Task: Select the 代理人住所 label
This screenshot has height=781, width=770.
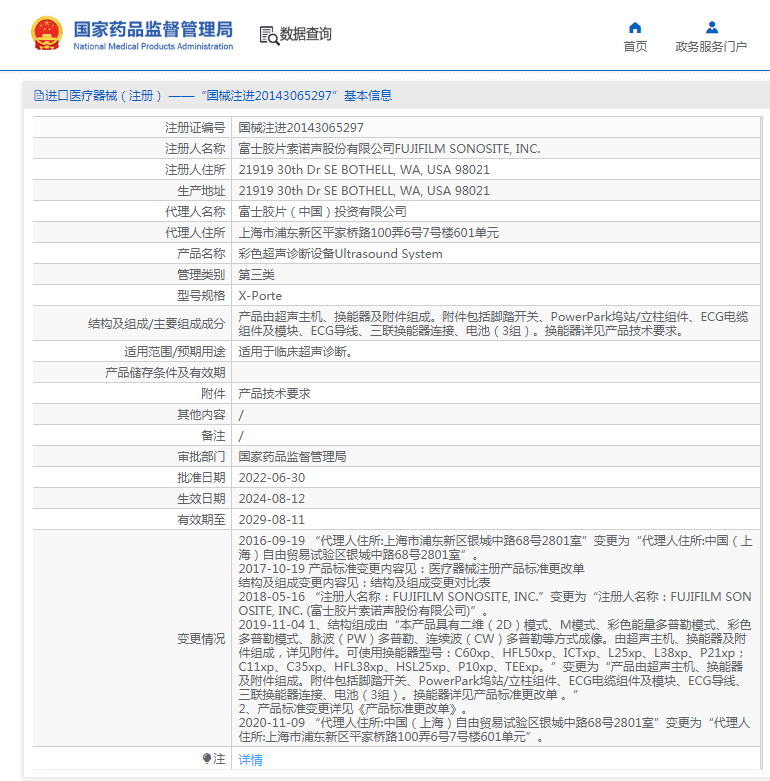Action: click(x=195, y=233)
